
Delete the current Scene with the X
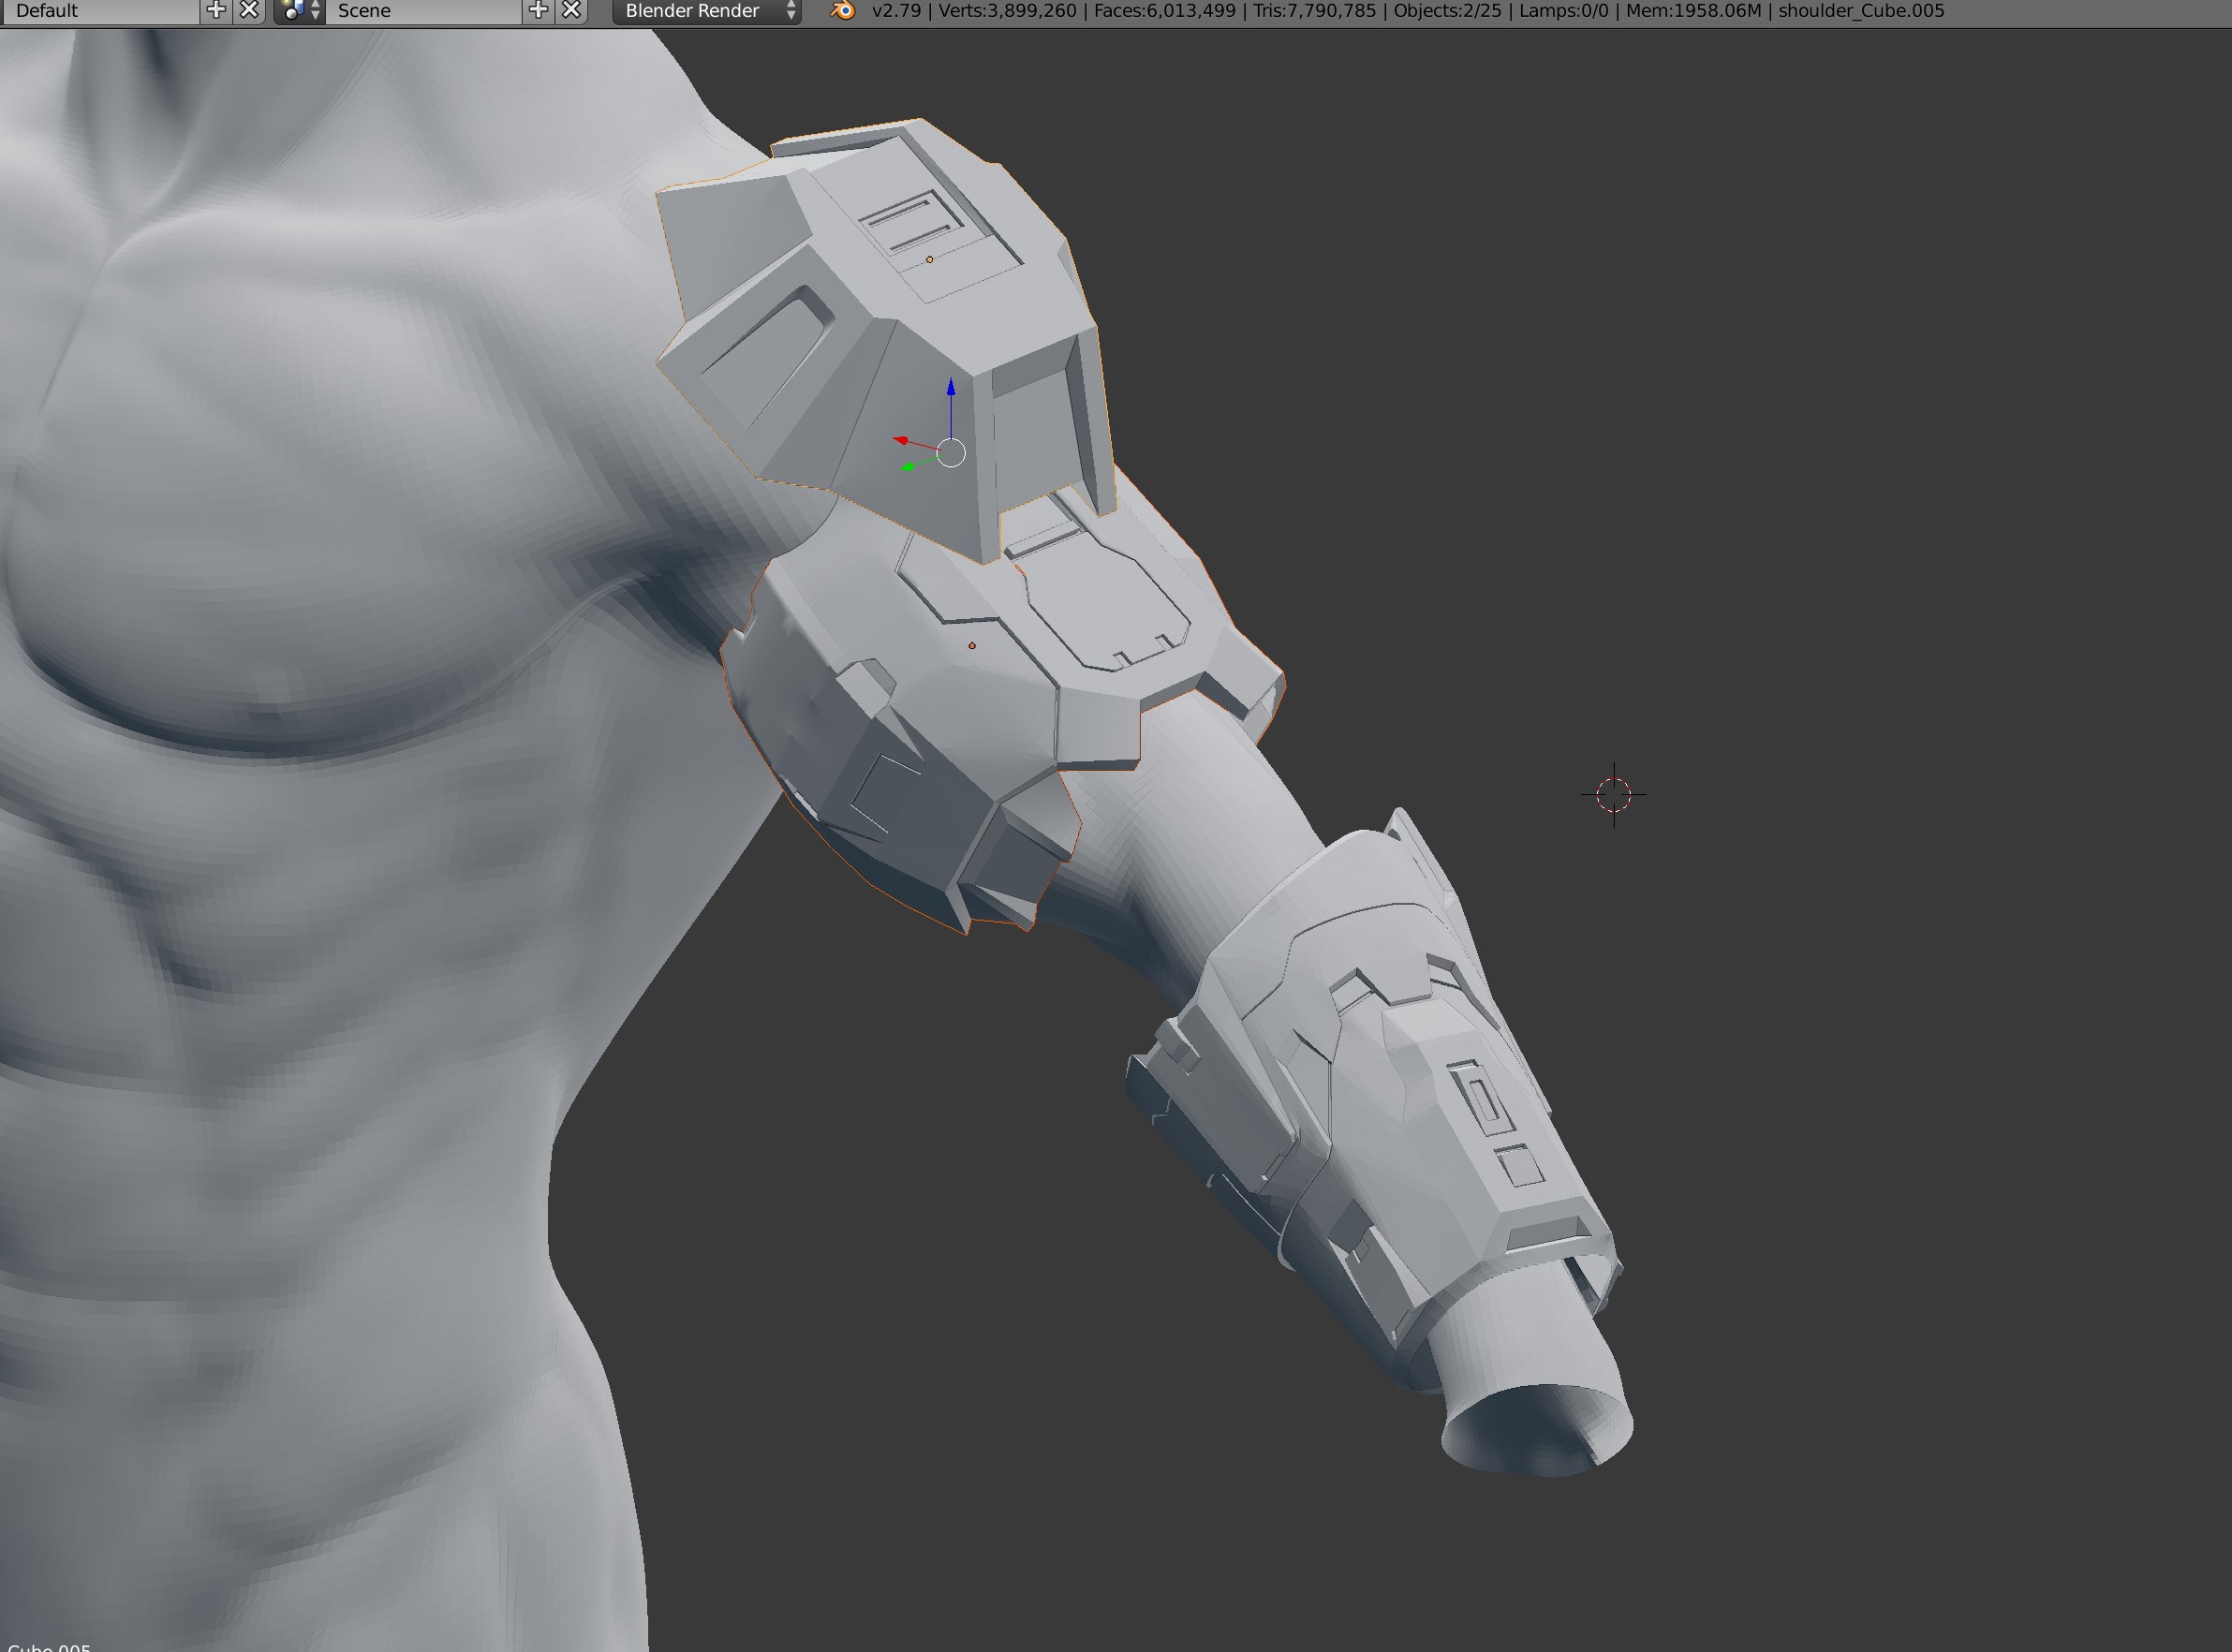[x=571, y=11]
